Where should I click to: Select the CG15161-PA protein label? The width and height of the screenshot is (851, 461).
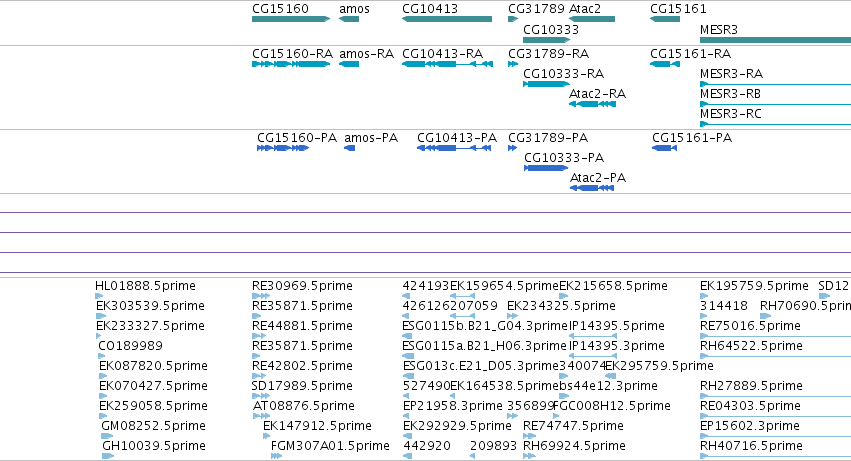[x=692, y=138]
